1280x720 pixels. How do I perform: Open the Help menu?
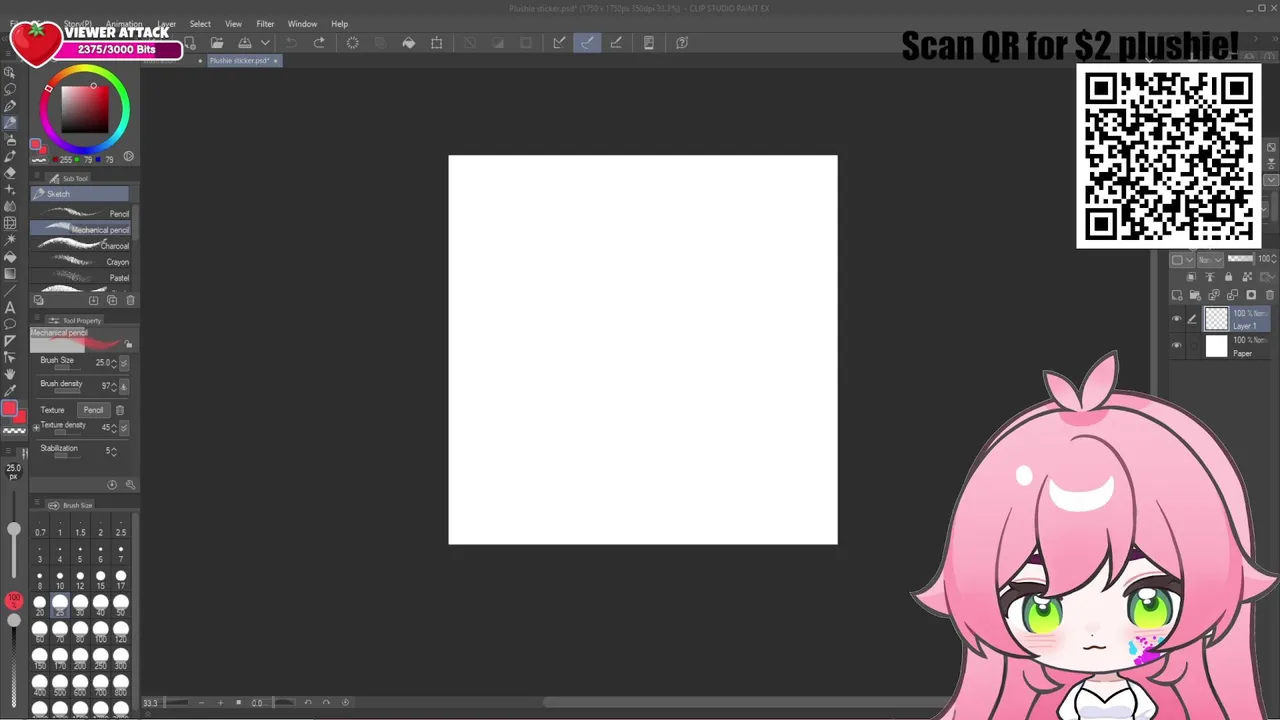click(340, 24)
